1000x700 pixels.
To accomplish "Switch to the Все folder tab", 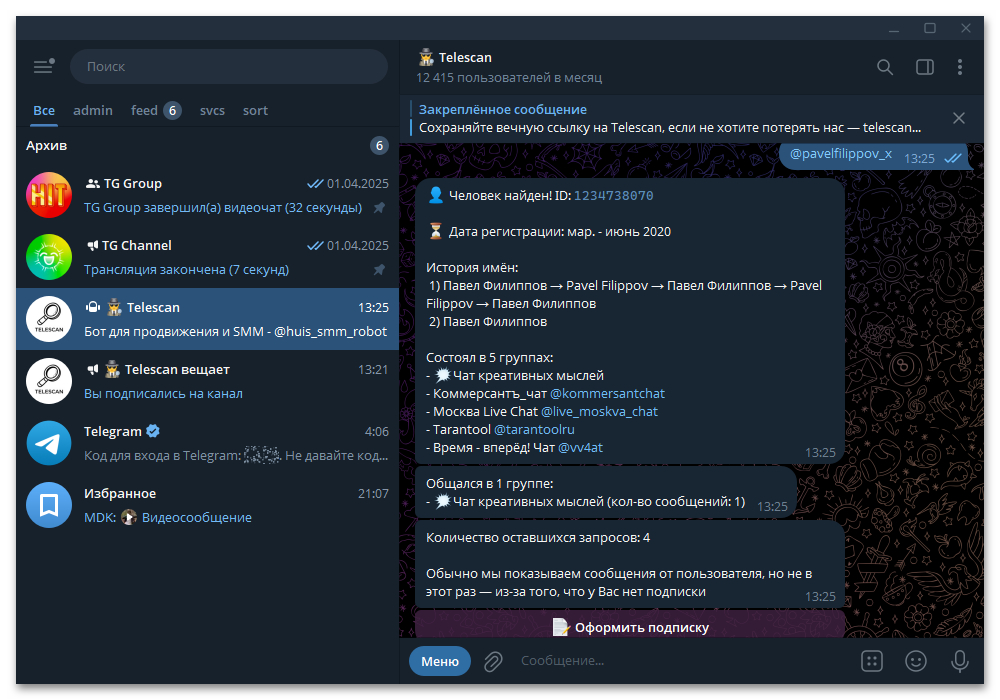I will pos(44,110).
